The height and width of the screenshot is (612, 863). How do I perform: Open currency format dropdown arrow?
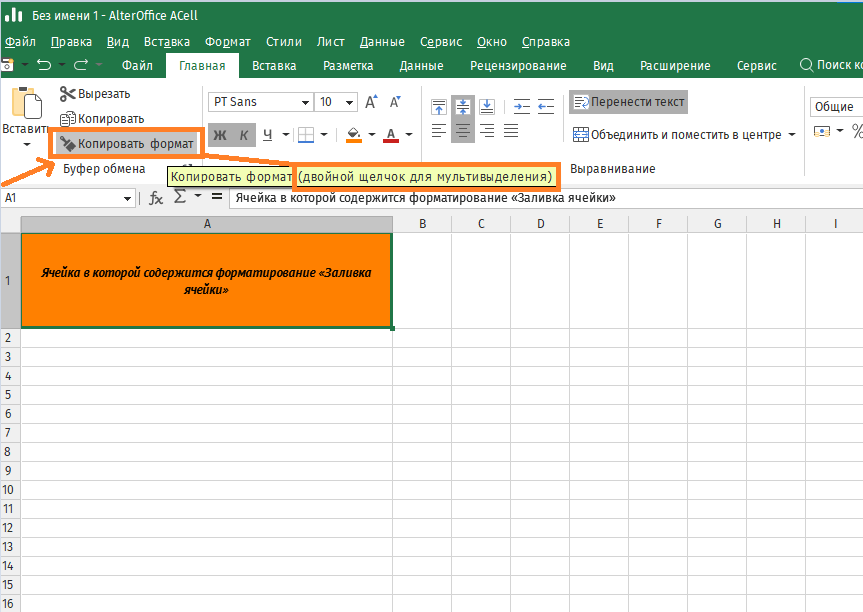(x=840, y=131)
